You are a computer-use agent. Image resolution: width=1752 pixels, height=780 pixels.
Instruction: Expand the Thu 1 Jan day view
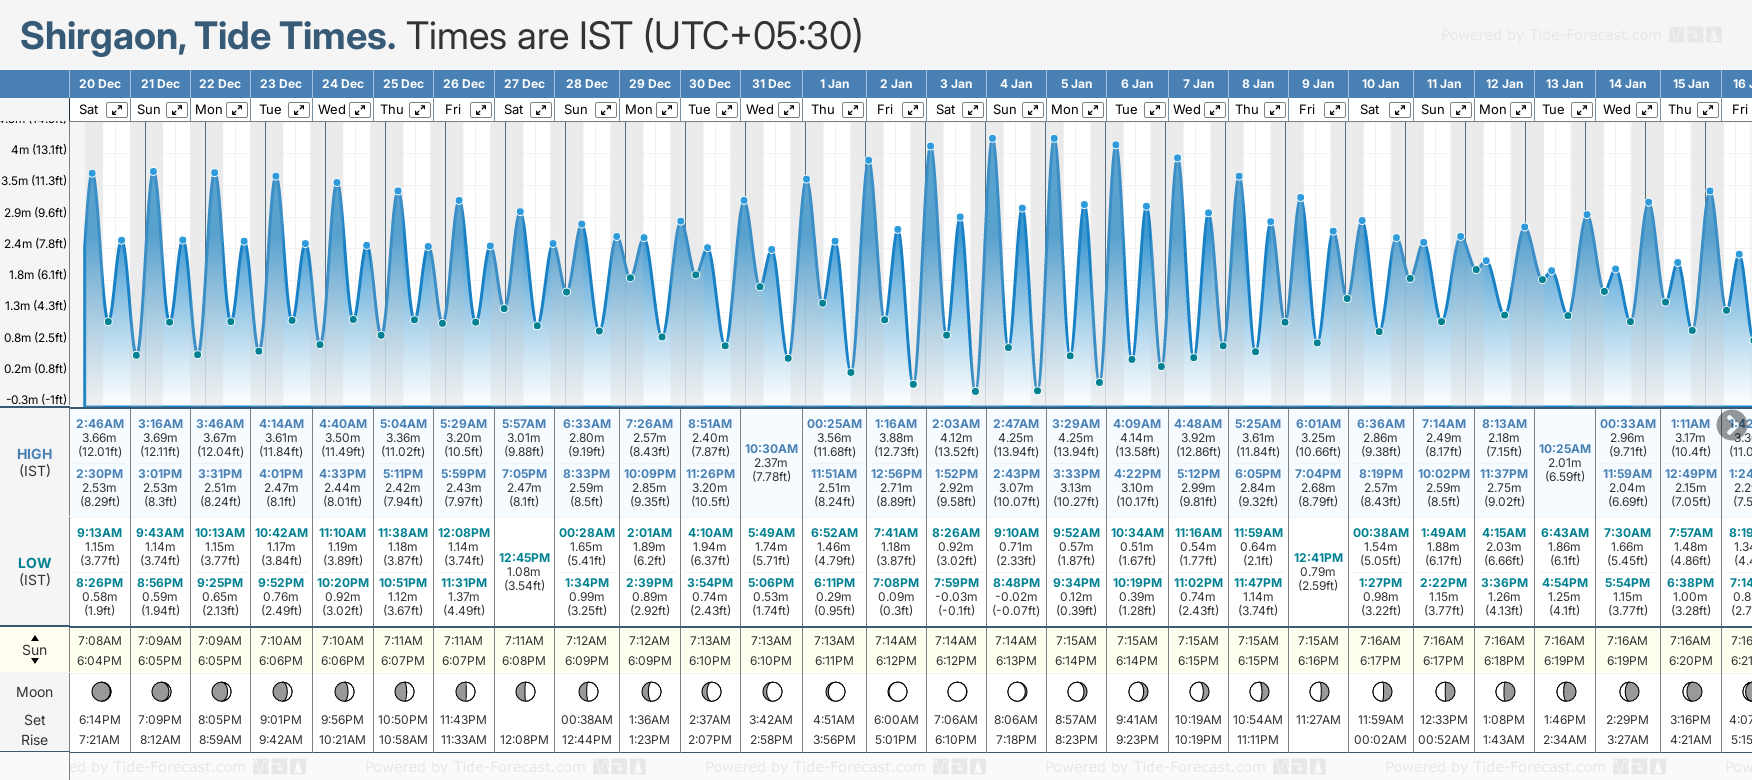click(x=851, y=110)
